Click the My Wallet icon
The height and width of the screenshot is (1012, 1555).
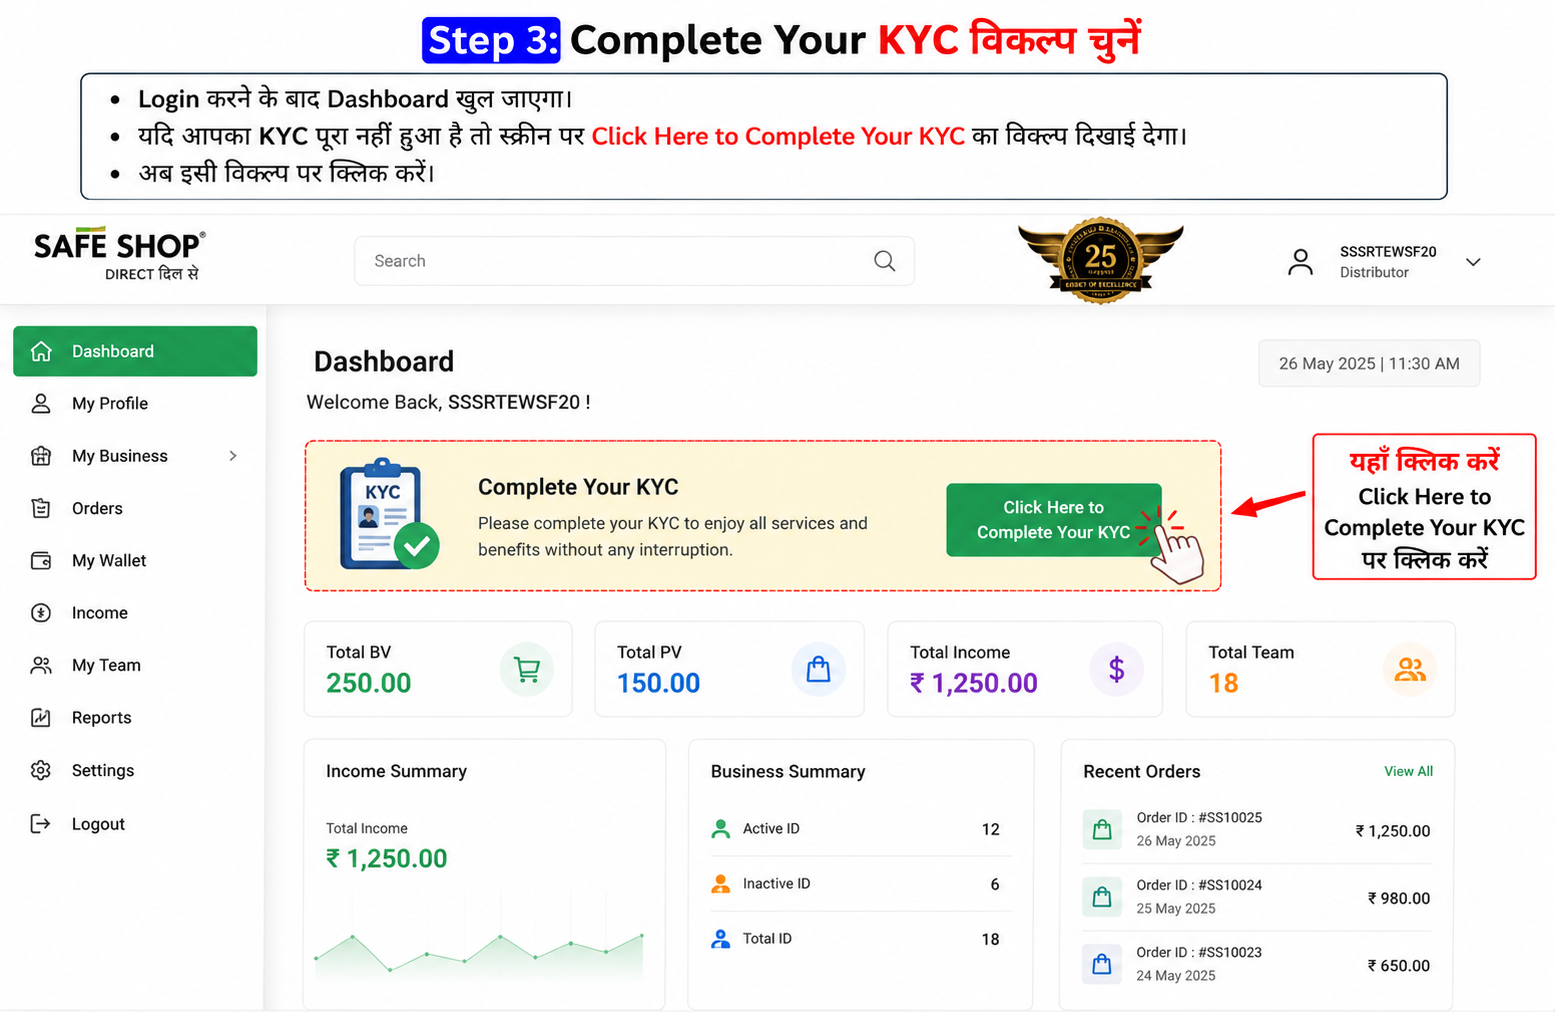pos(41,560)
